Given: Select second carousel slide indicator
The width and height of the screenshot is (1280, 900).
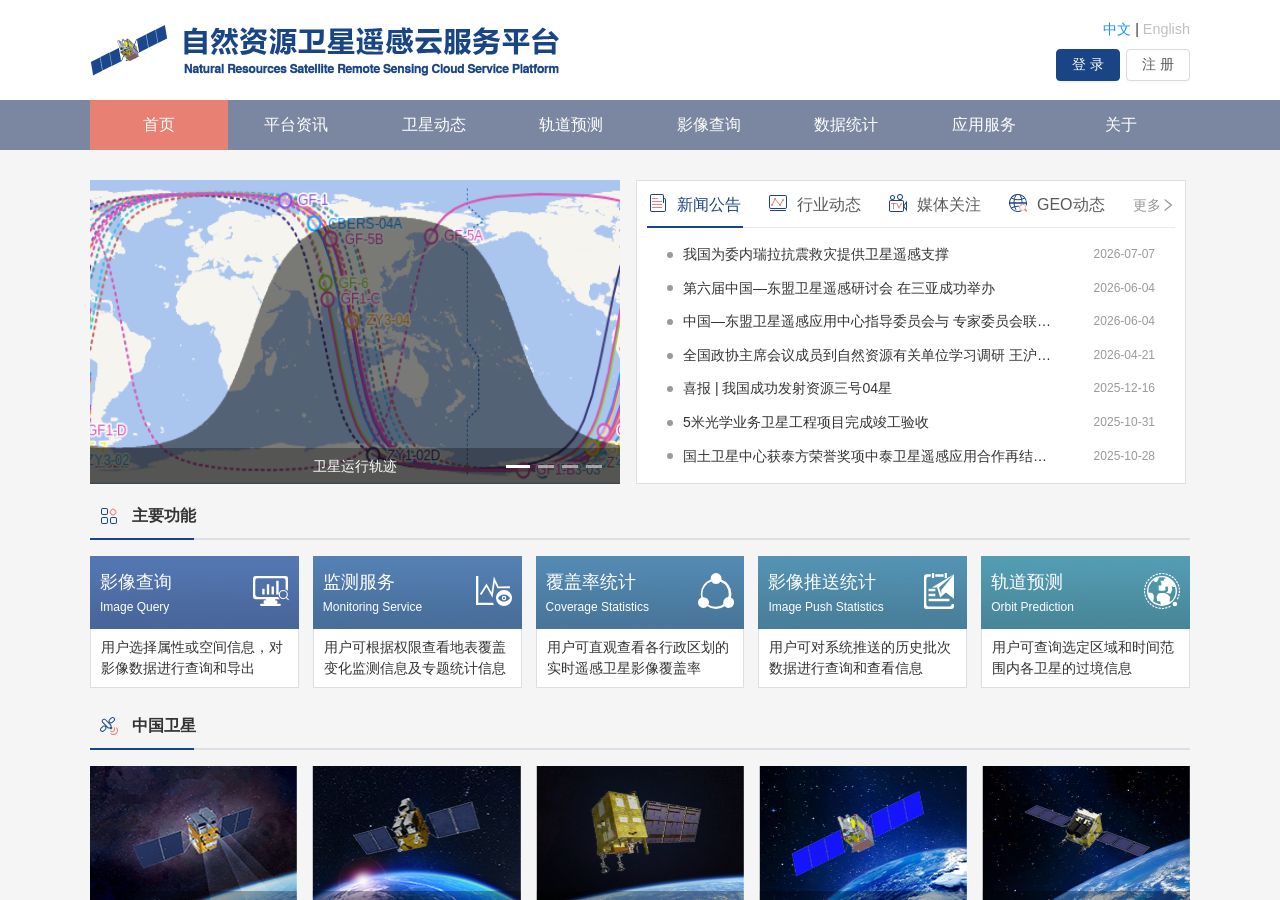Looking at the screenshot, I should tap(546, 466).
